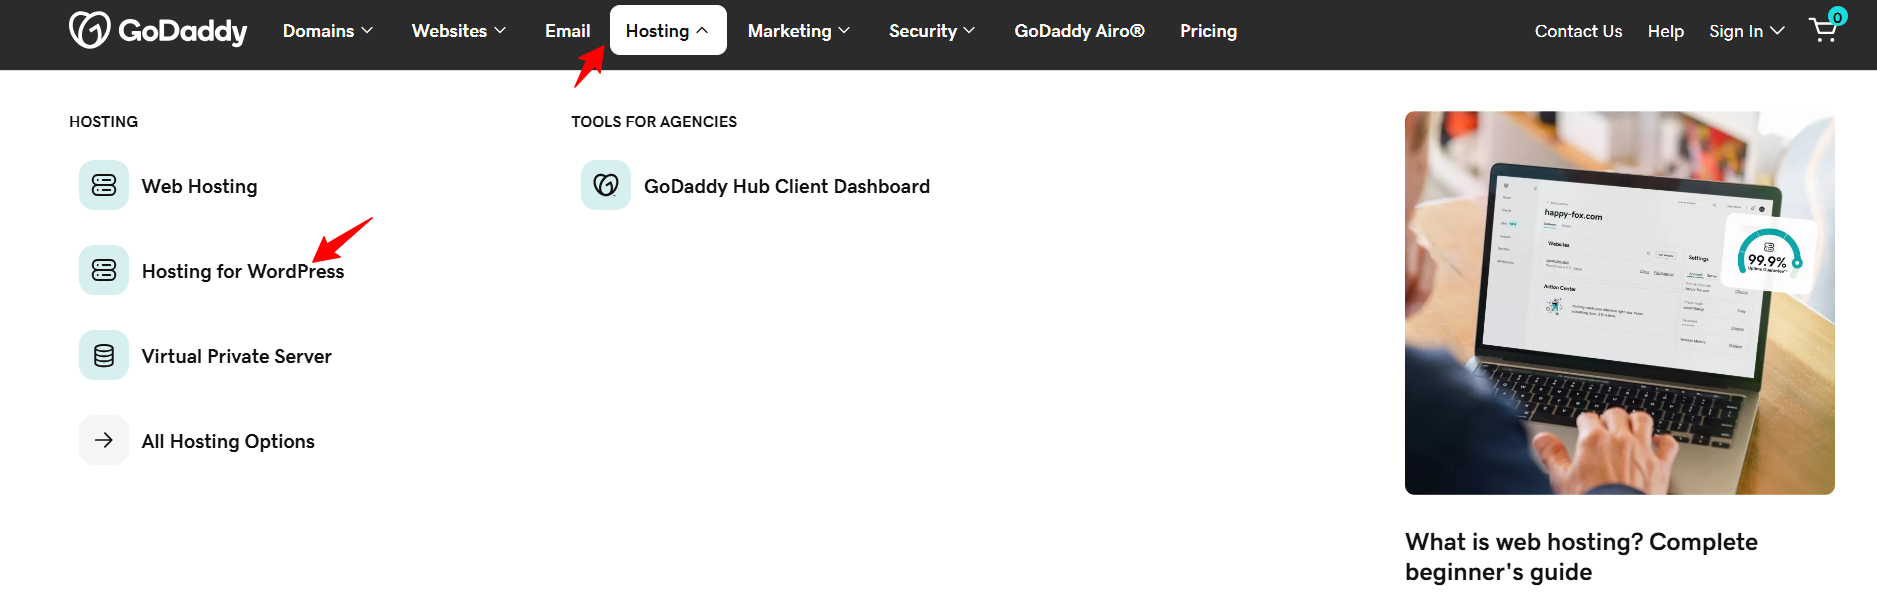The width and height of the screenshot is (1877, 603).
Task: Collapse the Hosting menu
Action: point(668,31)
